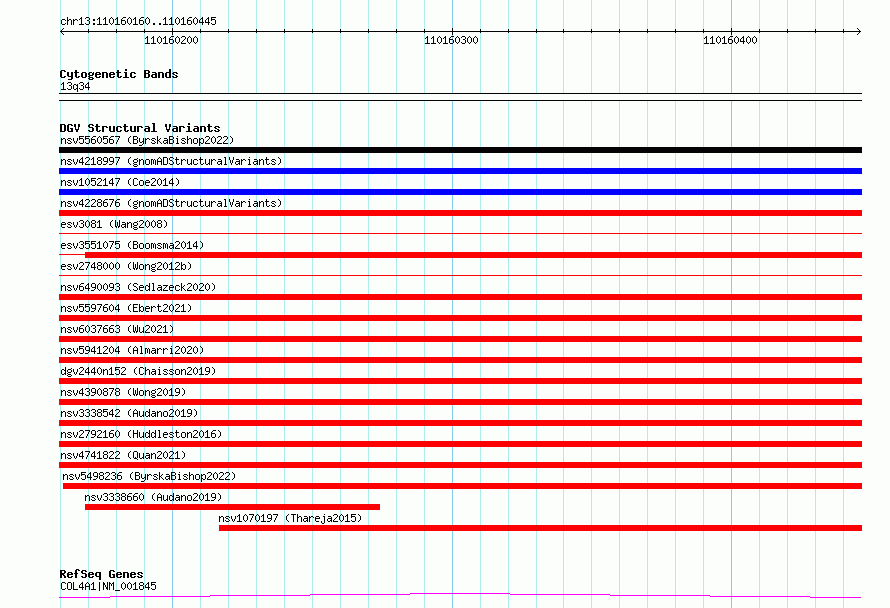Click the 110160400 ruler position label
Viewport: 890px width, 608px height.
pos(731,40)
